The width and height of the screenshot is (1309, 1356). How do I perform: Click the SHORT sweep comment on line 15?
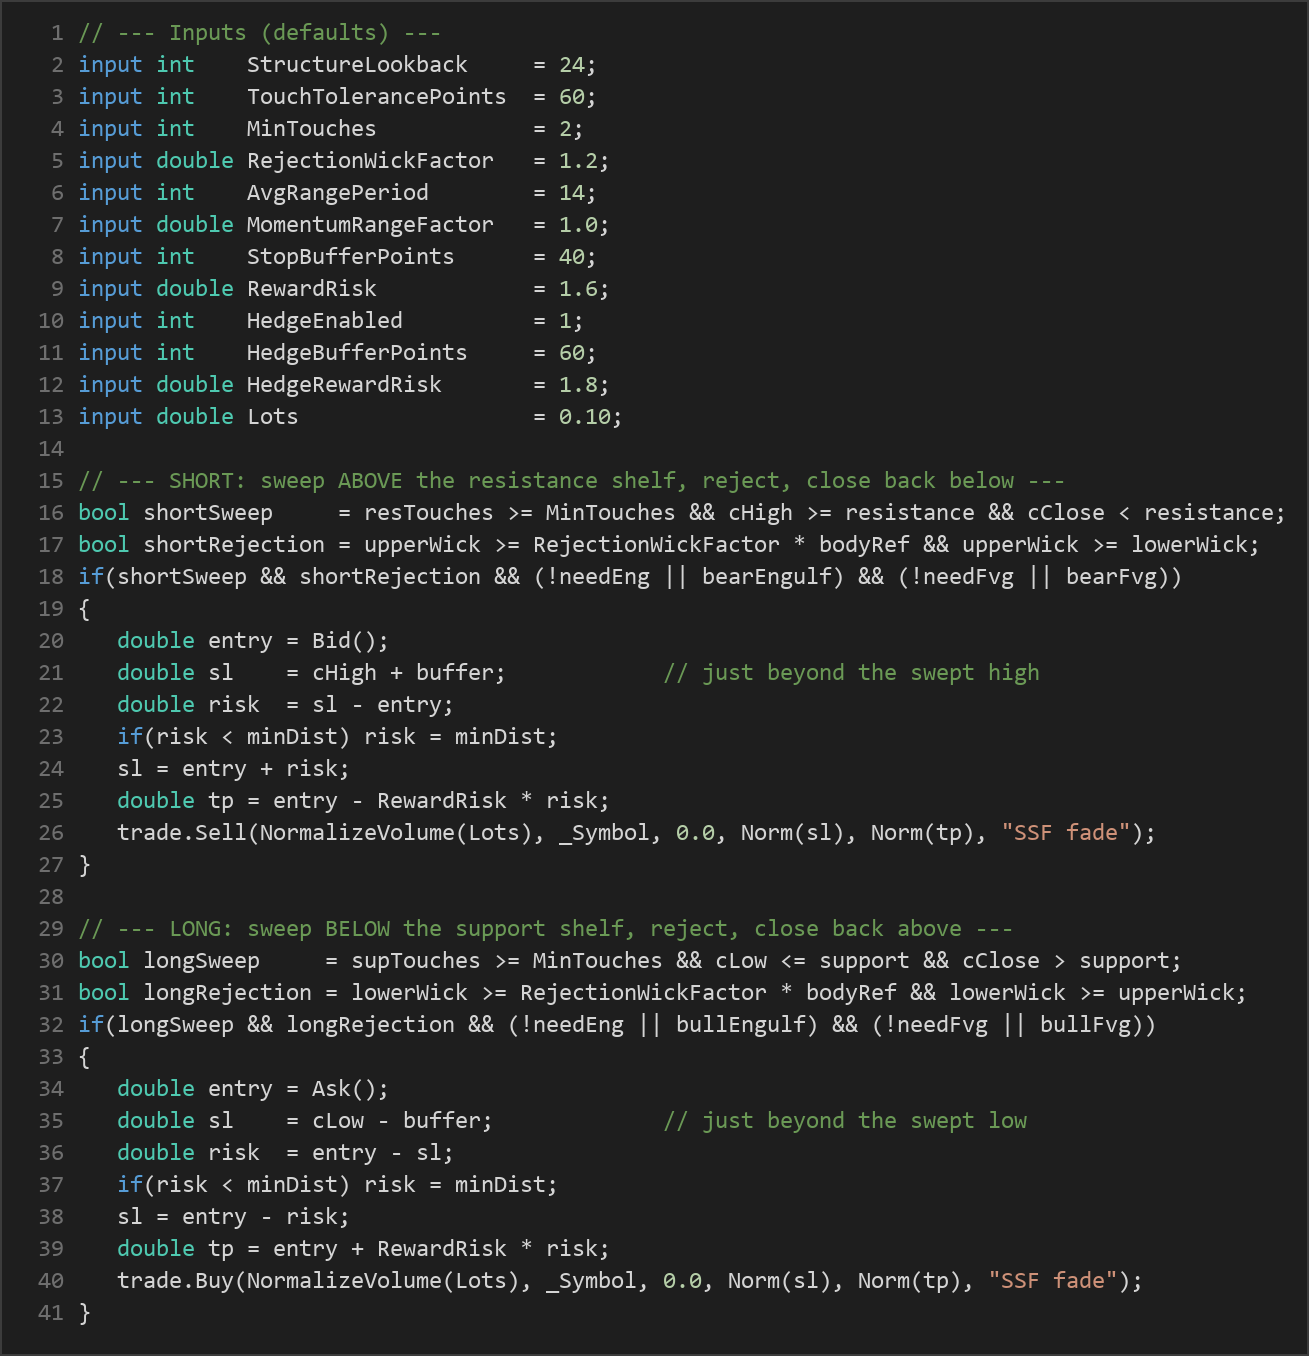coord(572,481)
